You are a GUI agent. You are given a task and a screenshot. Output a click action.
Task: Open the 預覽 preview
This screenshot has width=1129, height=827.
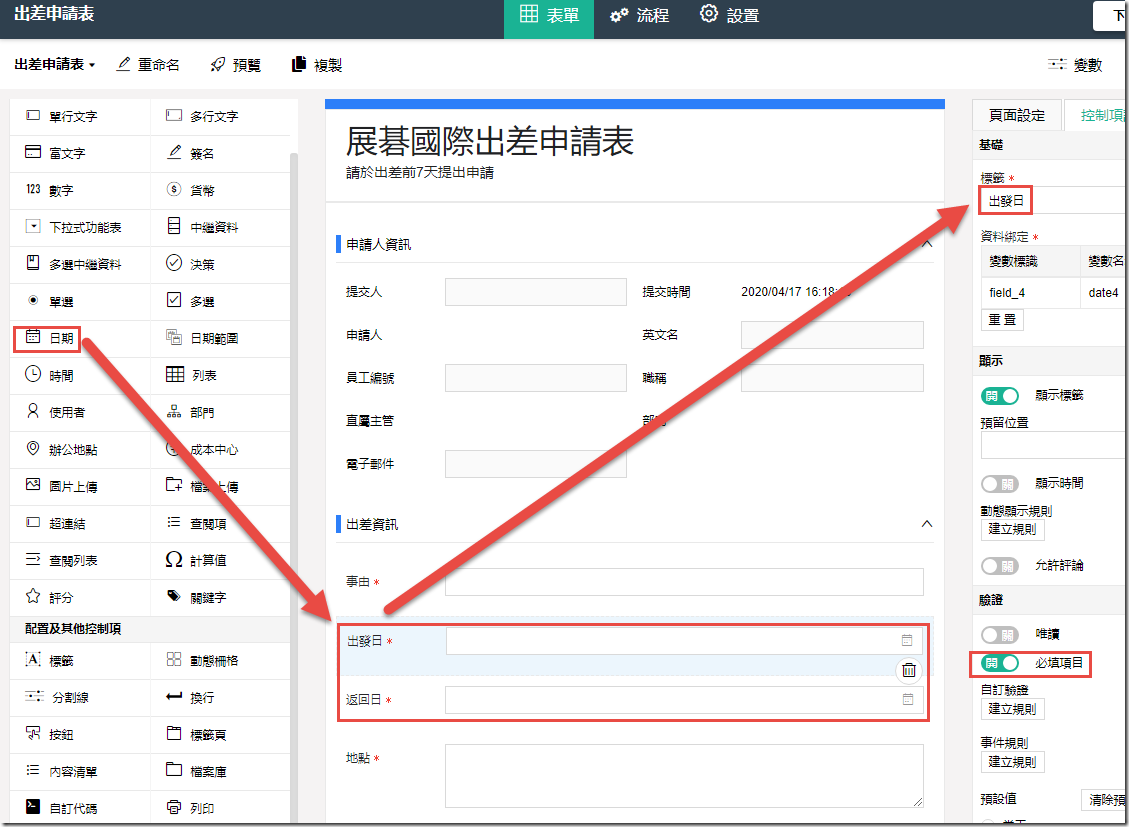[x=235, y=65]
